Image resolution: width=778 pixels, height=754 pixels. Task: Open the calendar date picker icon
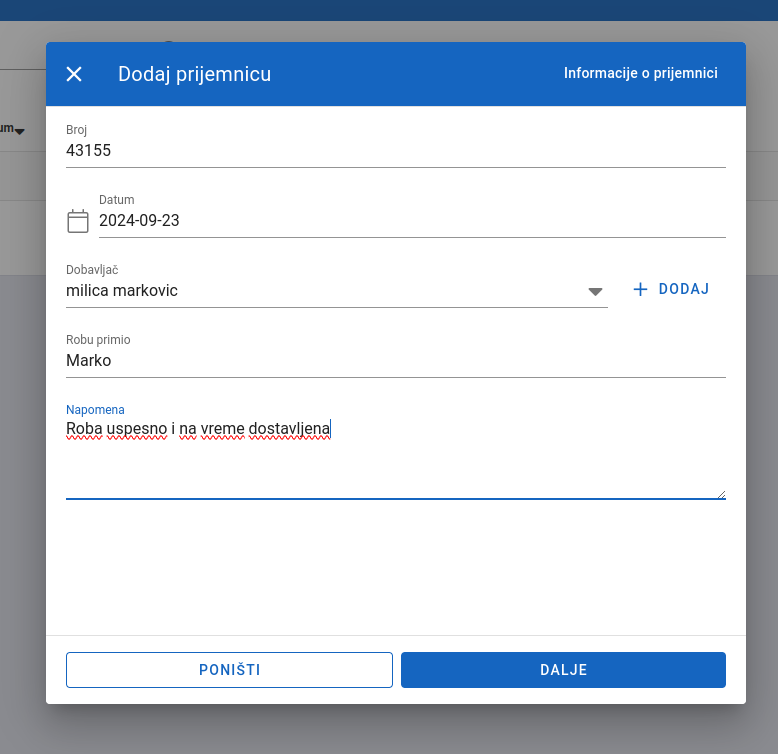tap(78, 221)
